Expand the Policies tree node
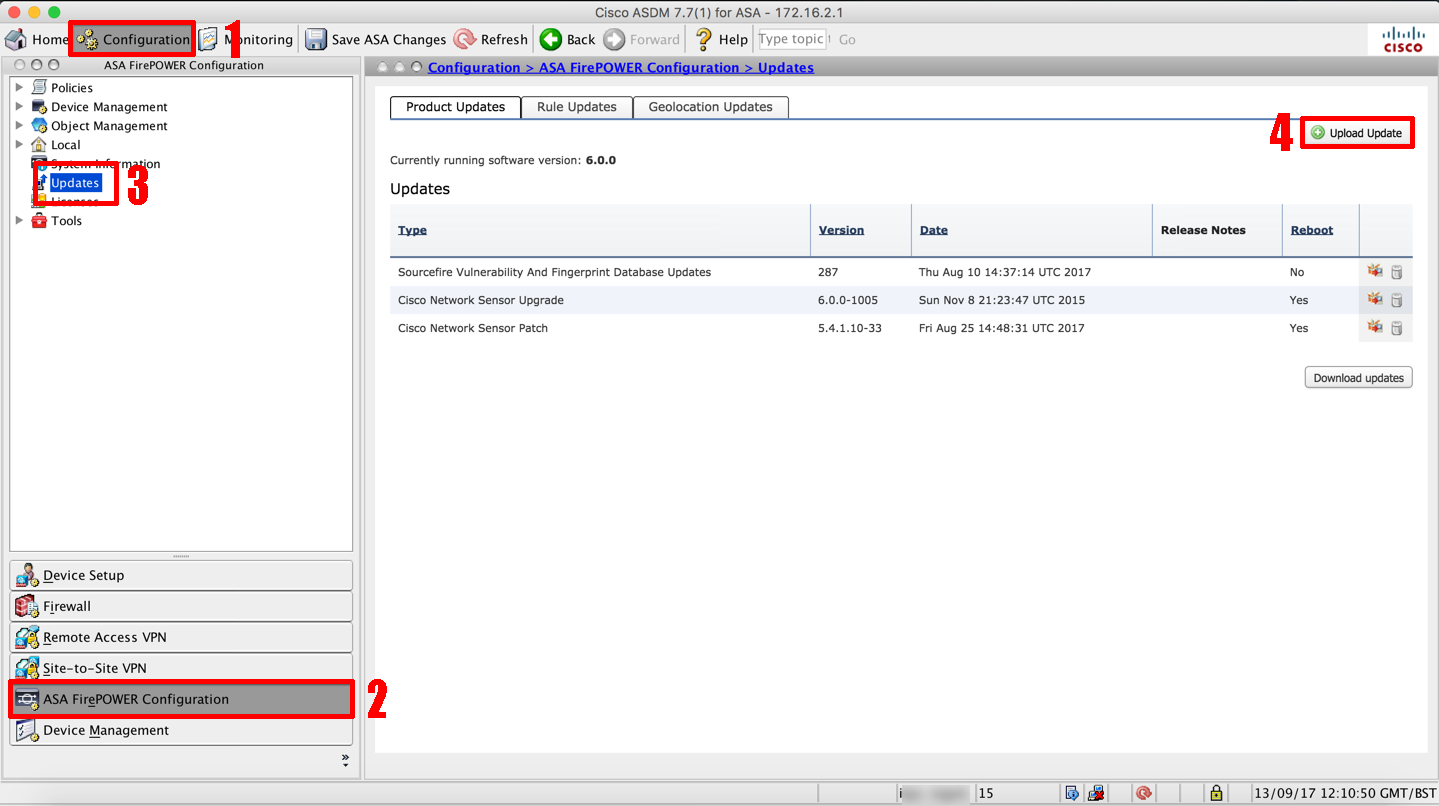Screen dimensions: 1439x806 coord(19,87)
